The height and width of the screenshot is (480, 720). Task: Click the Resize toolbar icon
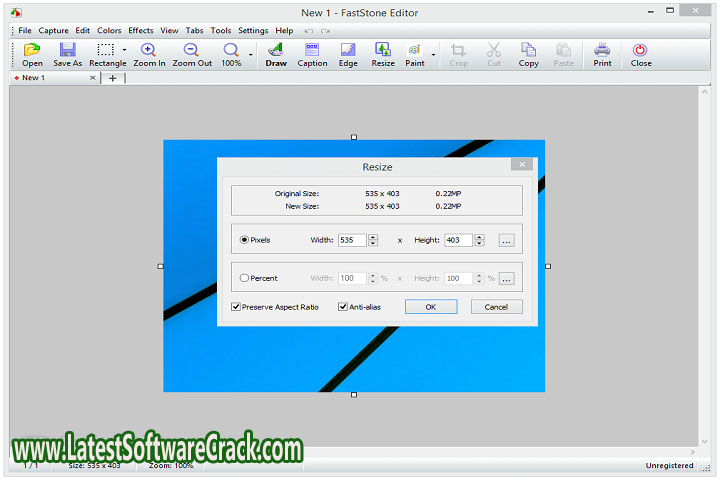click(x=383, y=55)
